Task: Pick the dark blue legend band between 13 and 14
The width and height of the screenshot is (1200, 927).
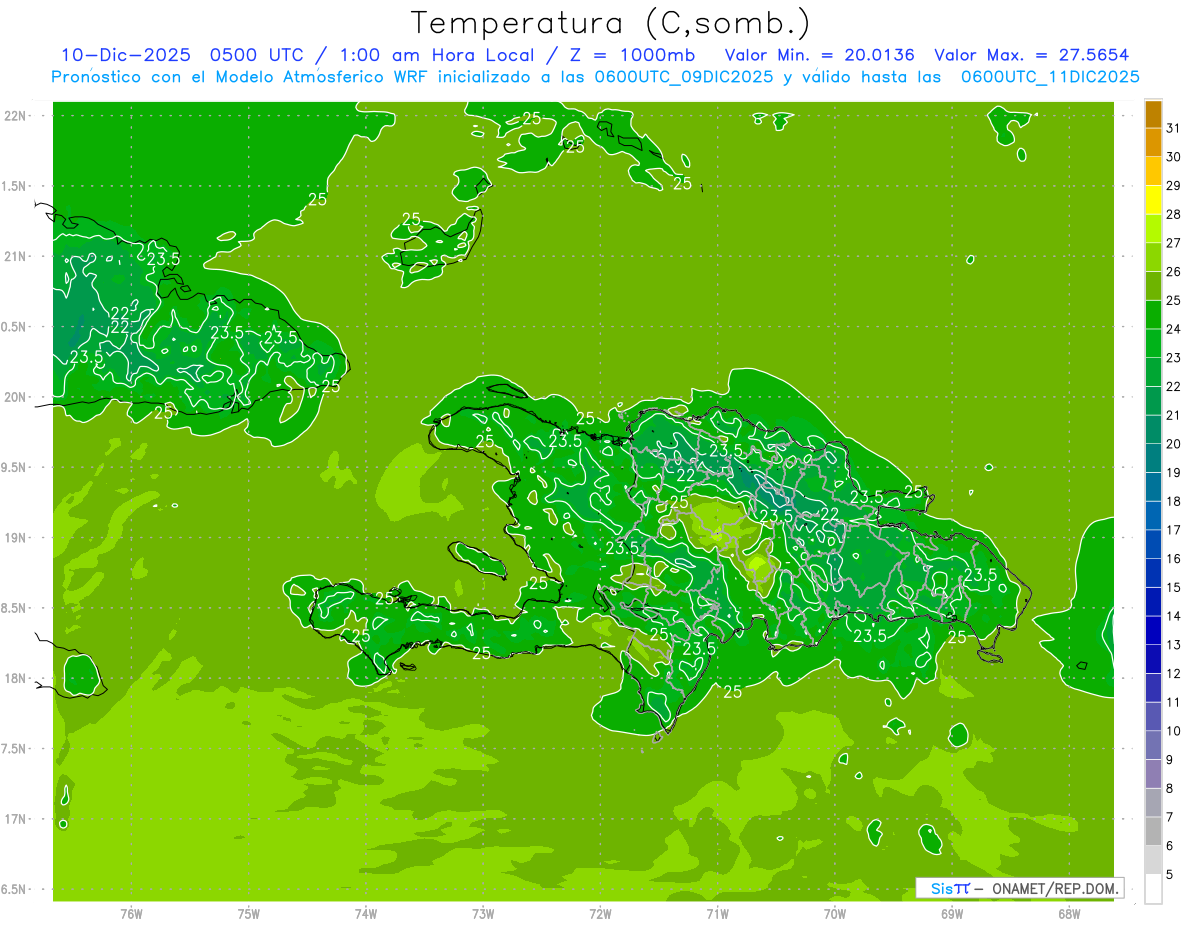Action: [x=1153, y=632]
